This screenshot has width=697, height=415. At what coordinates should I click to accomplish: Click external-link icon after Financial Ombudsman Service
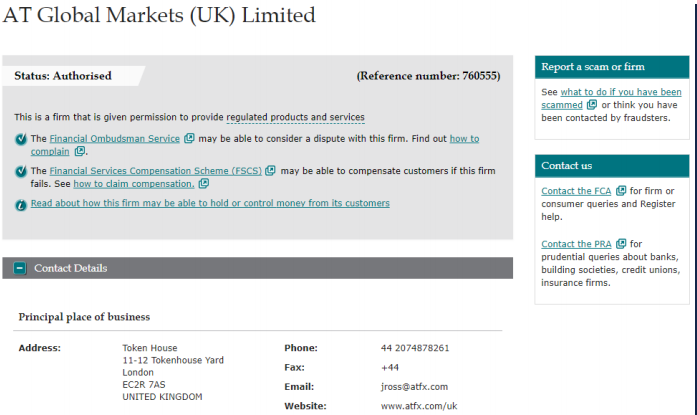pyautogui.click(x=189, y=139)
